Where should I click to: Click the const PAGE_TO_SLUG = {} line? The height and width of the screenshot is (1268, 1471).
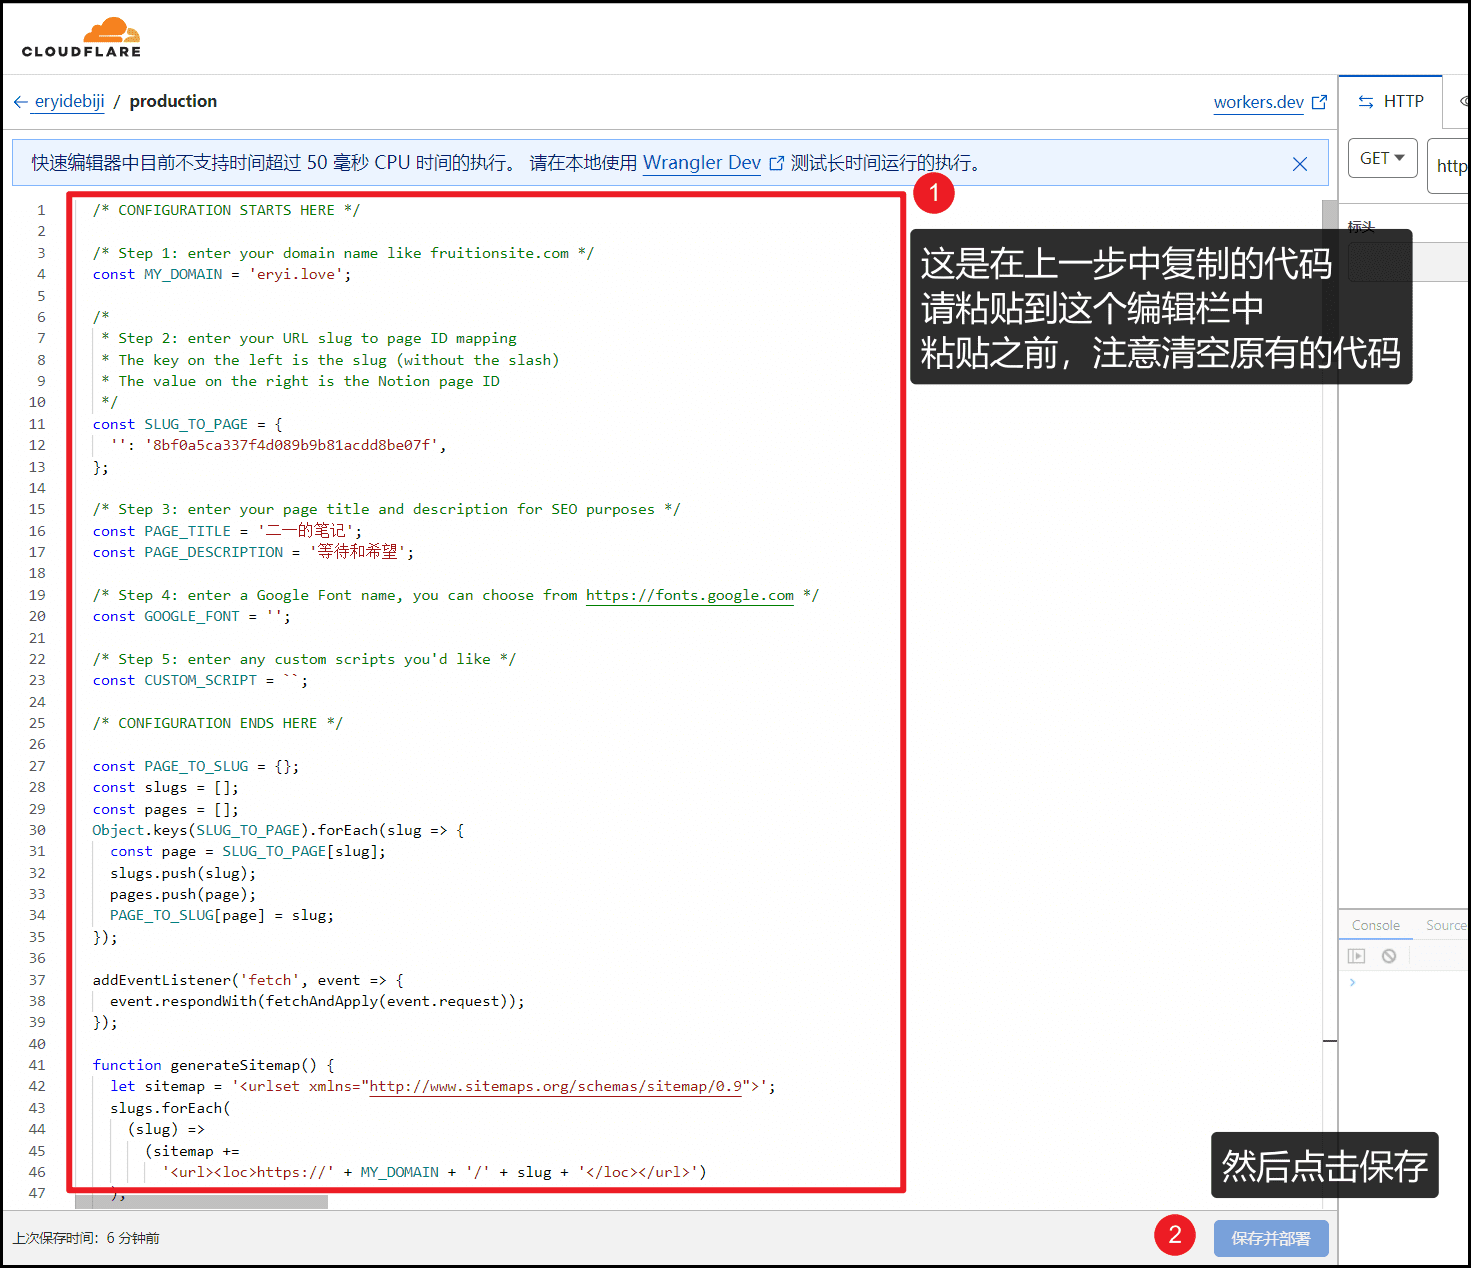195,766
